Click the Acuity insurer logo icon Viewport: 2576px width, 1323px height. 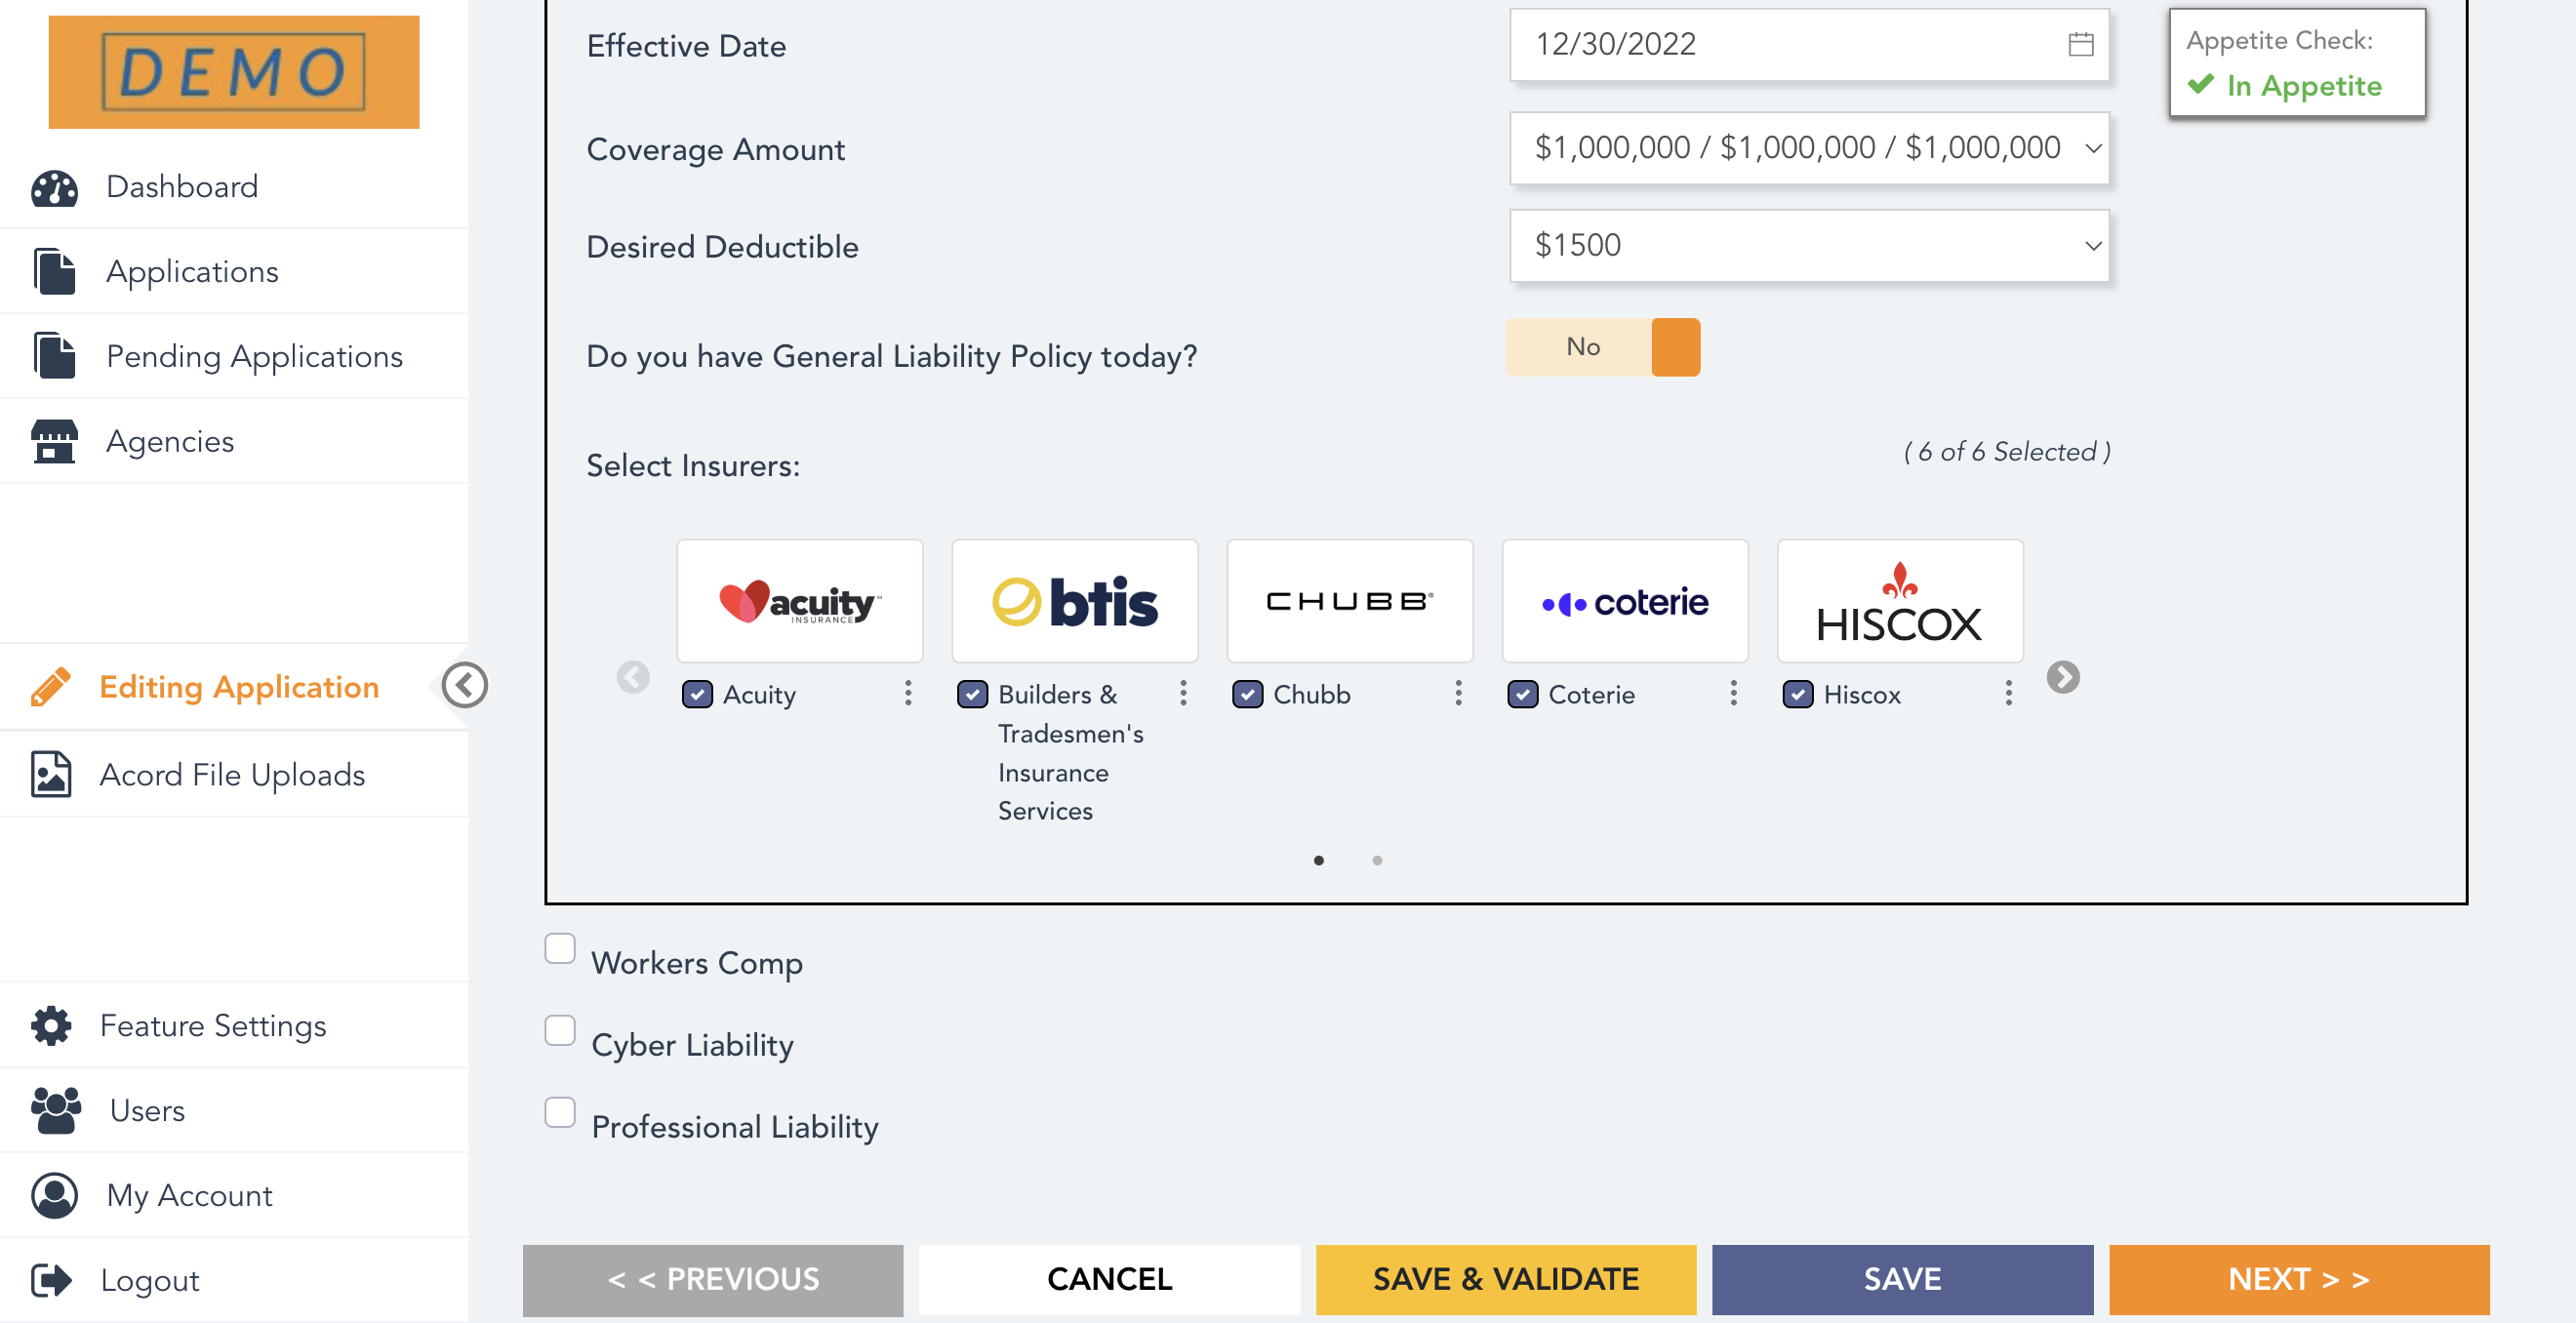799,601
